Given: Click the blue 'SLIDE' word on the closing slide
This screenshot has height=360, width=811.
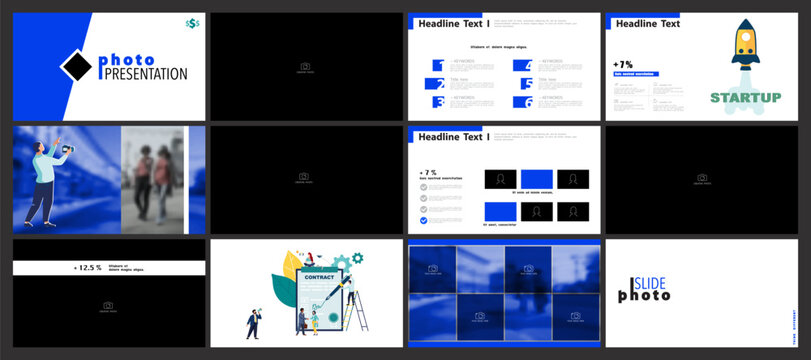Looking at the screenshot, I should click(x=650, y=283).
